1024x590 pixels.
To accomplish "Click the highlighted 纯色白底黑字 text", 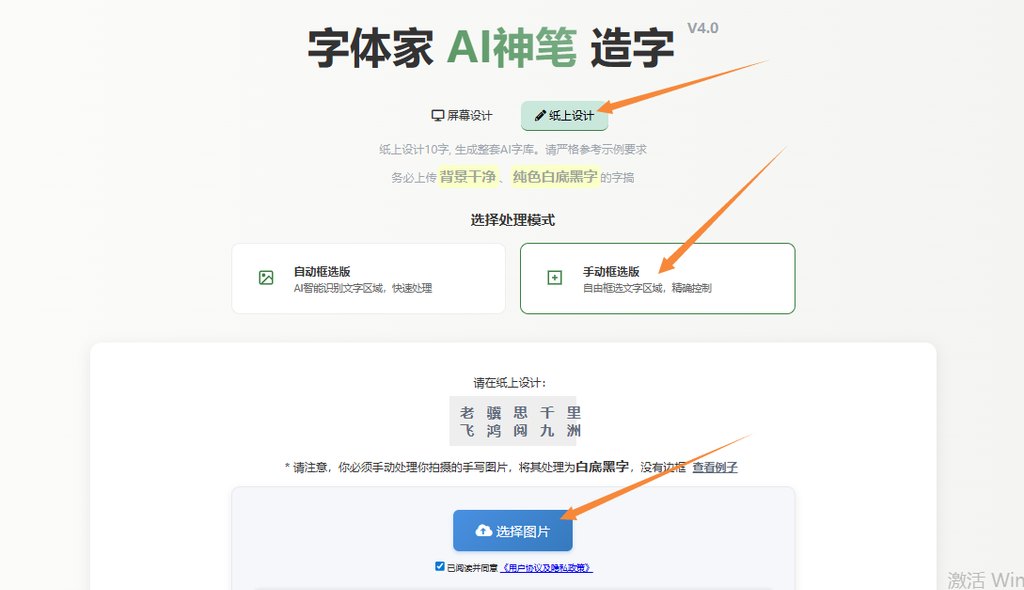I will pyautogui.click(x=555, y=176).
